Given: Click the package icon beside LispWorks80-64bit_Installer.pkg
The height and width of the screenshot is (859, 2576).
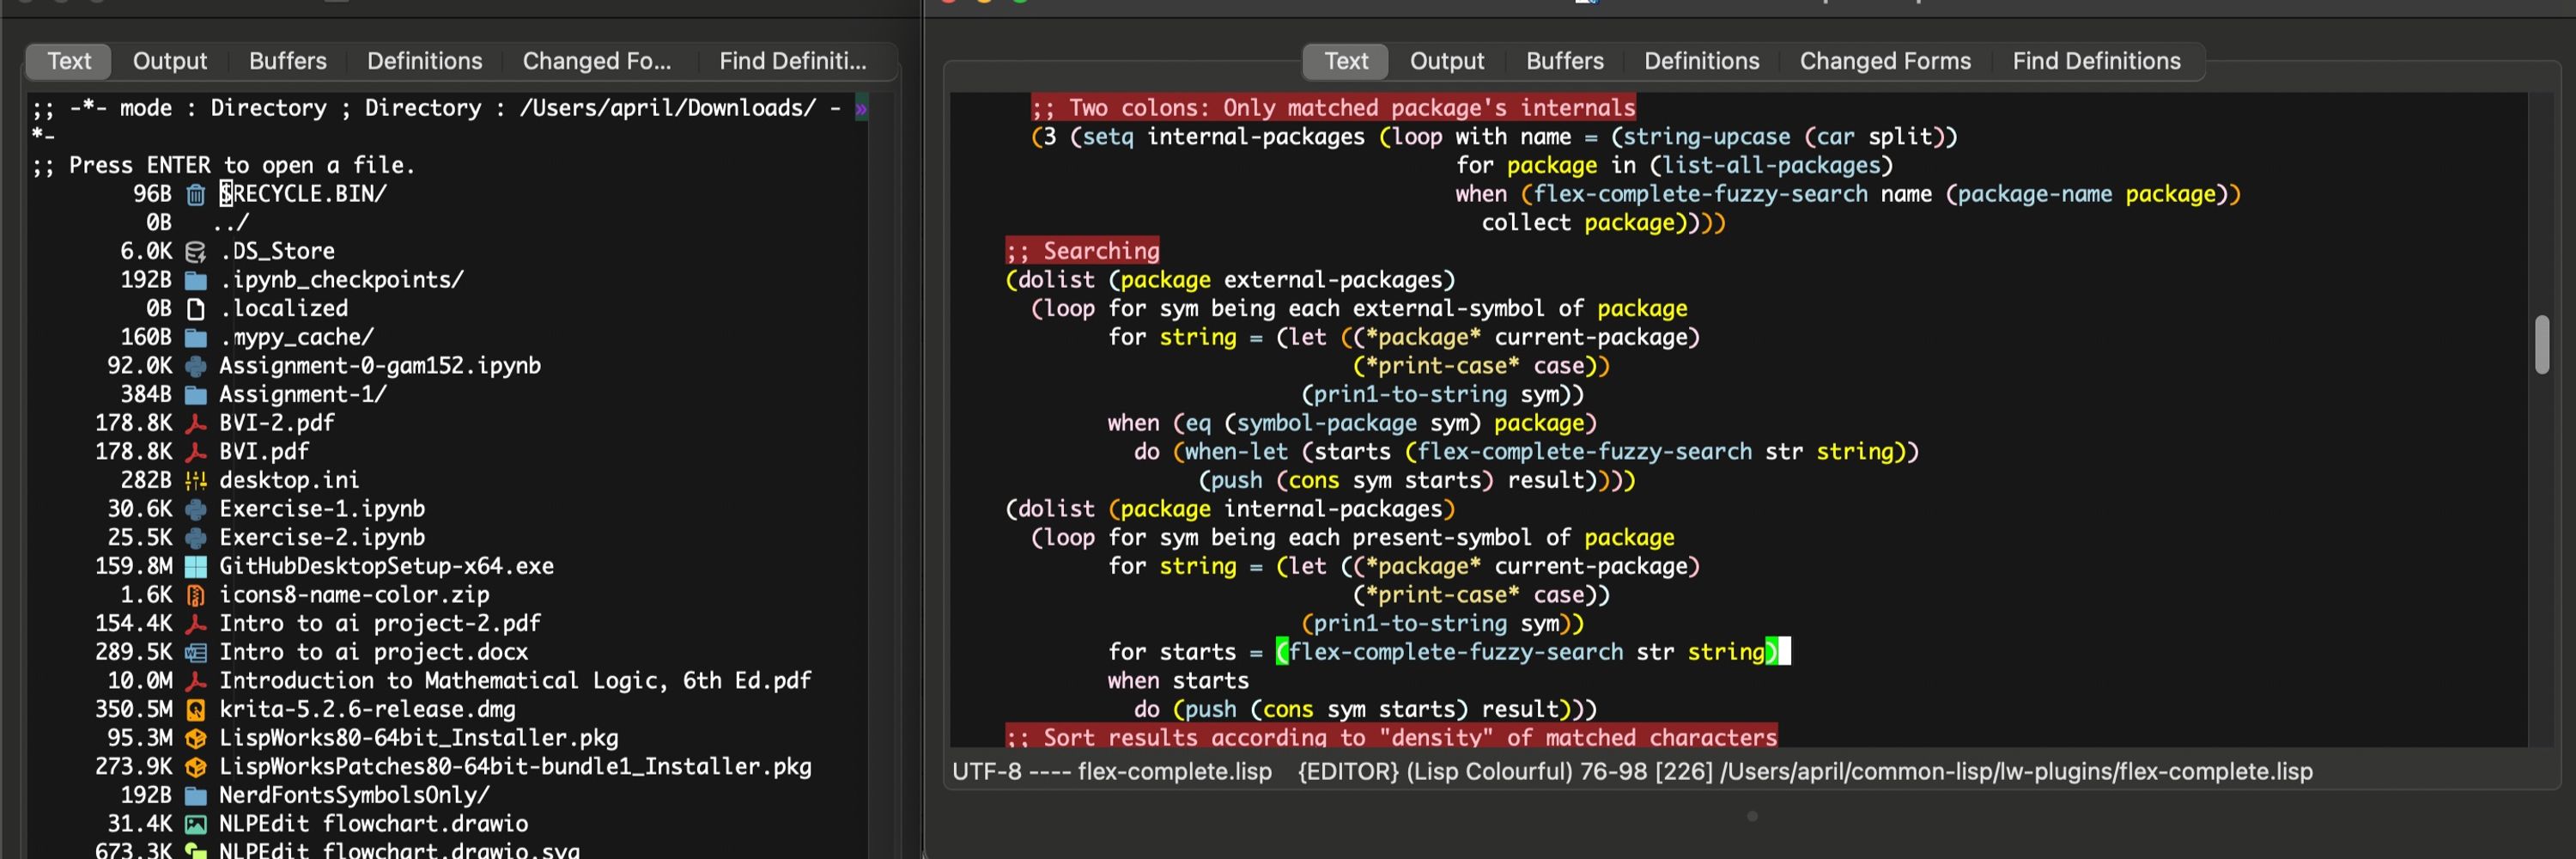Looking at the screenshot, I should tap(196, 739).
